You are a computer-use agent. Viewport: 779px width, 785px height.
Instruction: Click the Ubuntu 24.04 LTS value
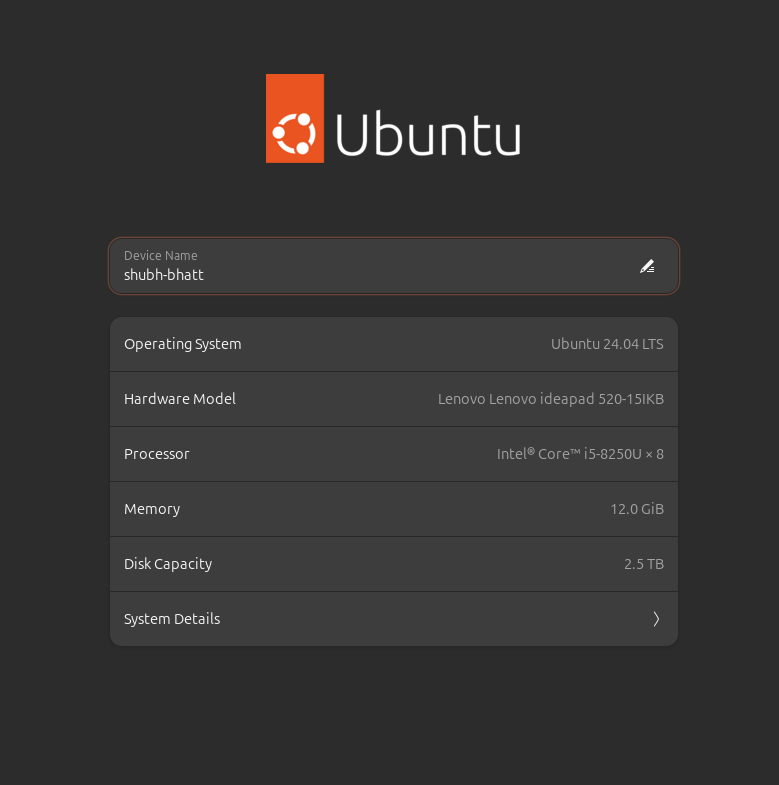point(607,344)
